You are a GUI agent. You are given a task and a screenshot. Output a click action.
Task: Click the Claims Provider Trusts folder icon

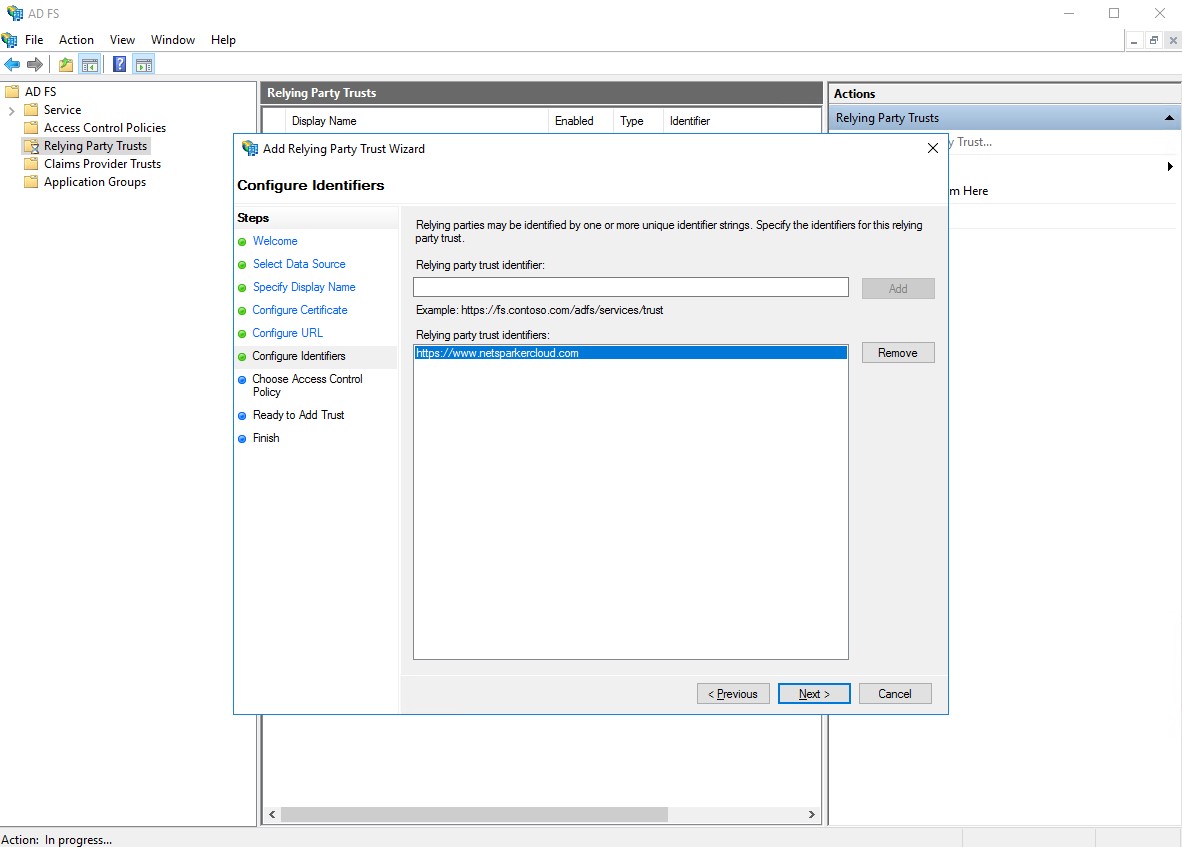pos(31,163)
